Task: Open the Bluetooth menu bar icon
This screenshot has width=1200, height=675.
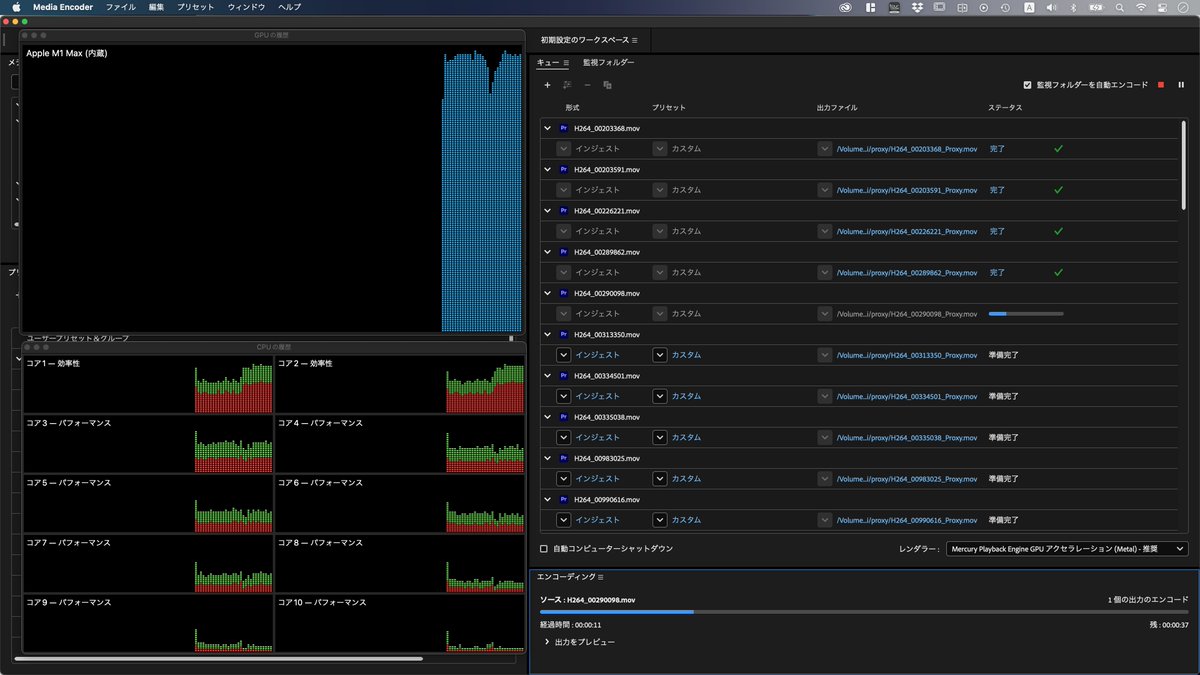Action: [1073, 7]
